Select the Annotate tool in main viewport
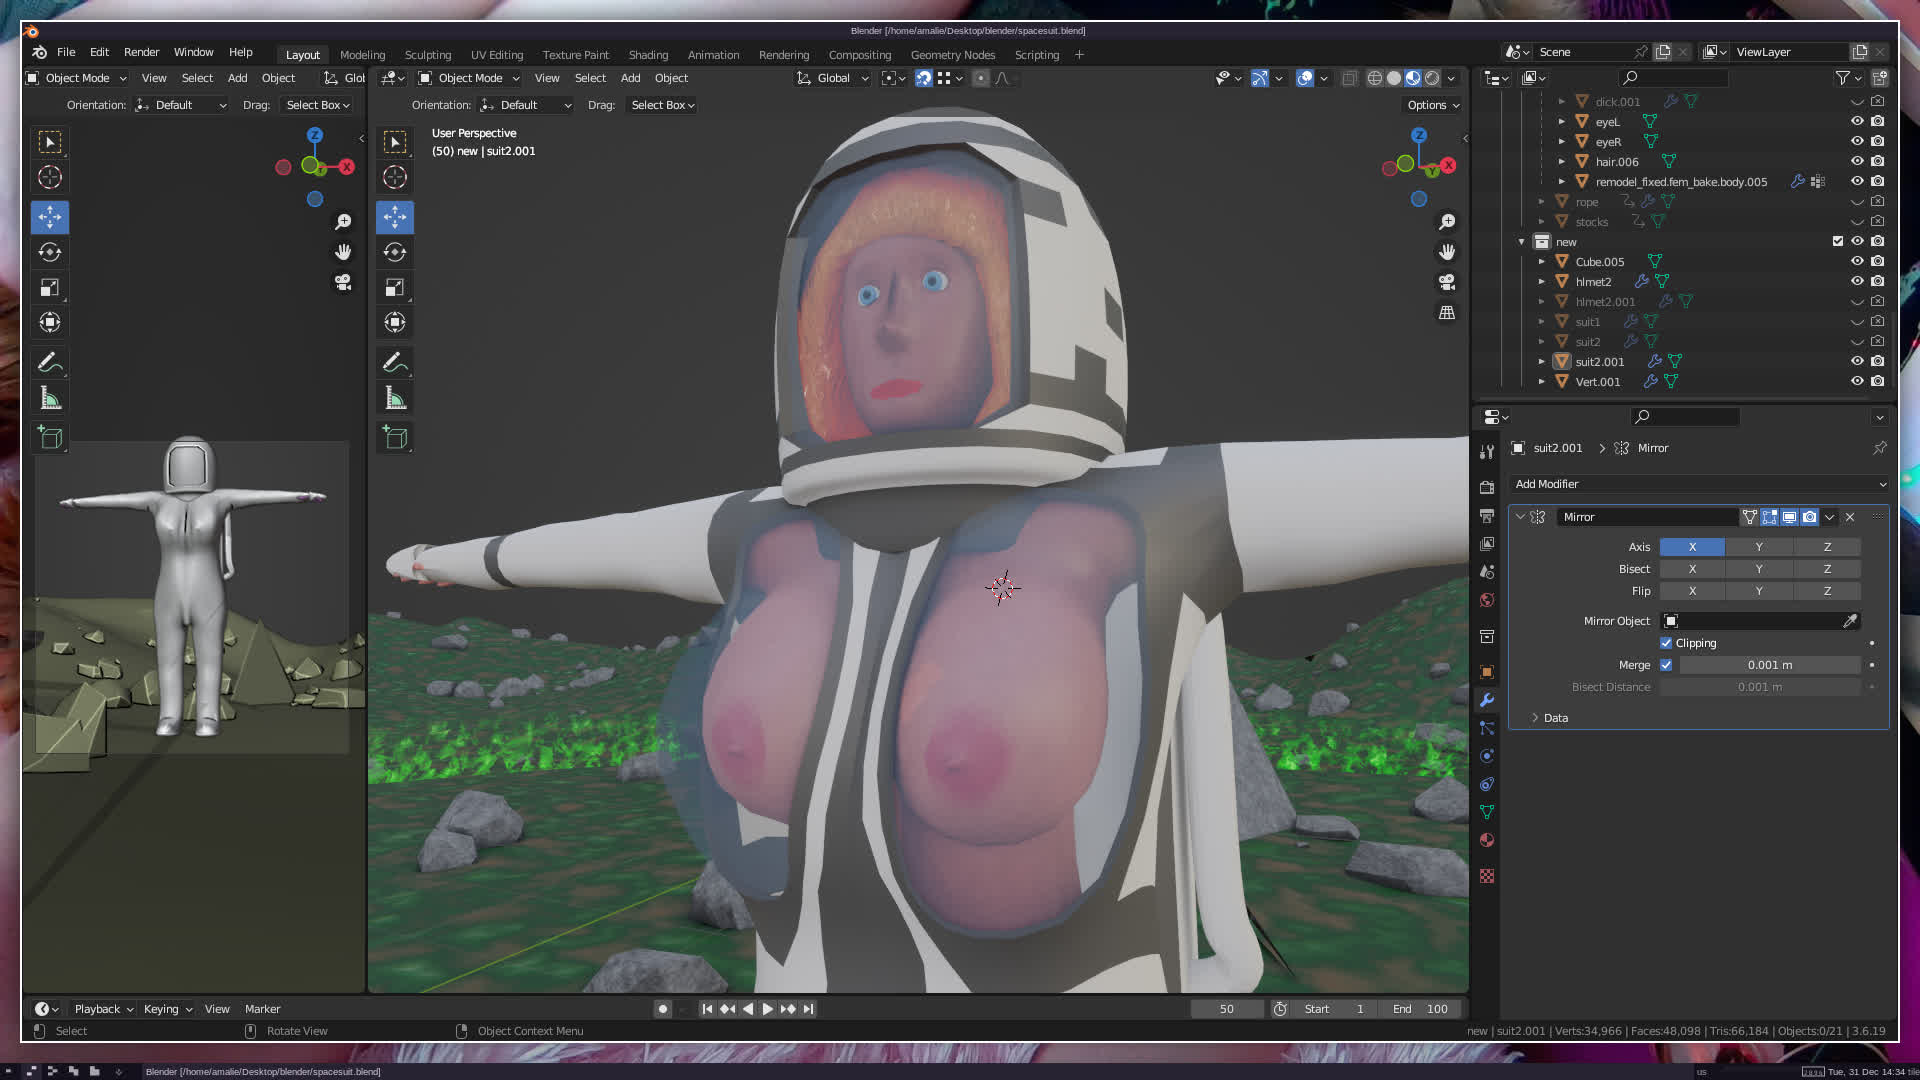 [x=393, y=362]
